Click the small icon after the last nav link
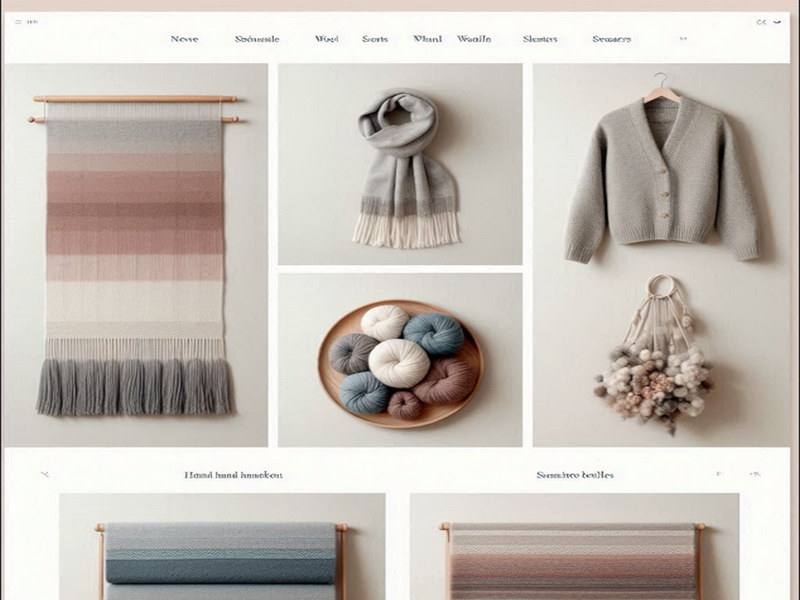Viewport: 800px width, 600px height. (684, 39)
